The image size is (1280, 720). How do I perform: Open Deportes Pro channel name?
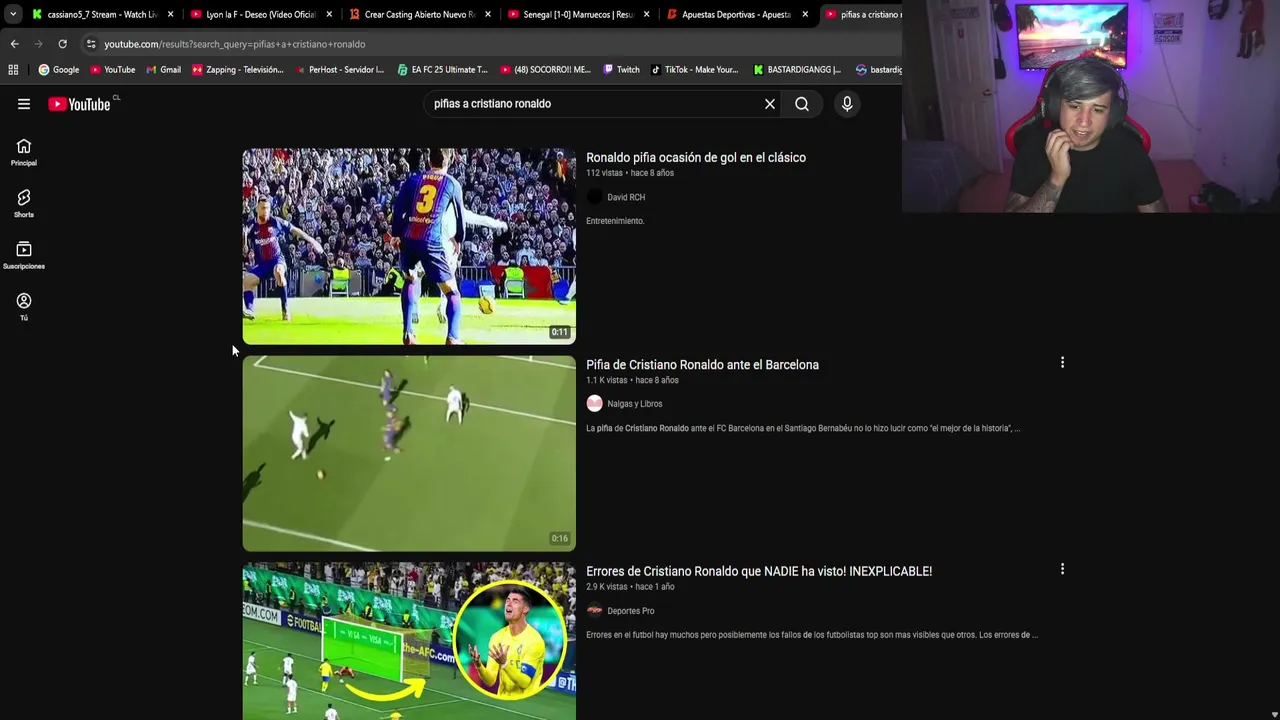[631, 611]
